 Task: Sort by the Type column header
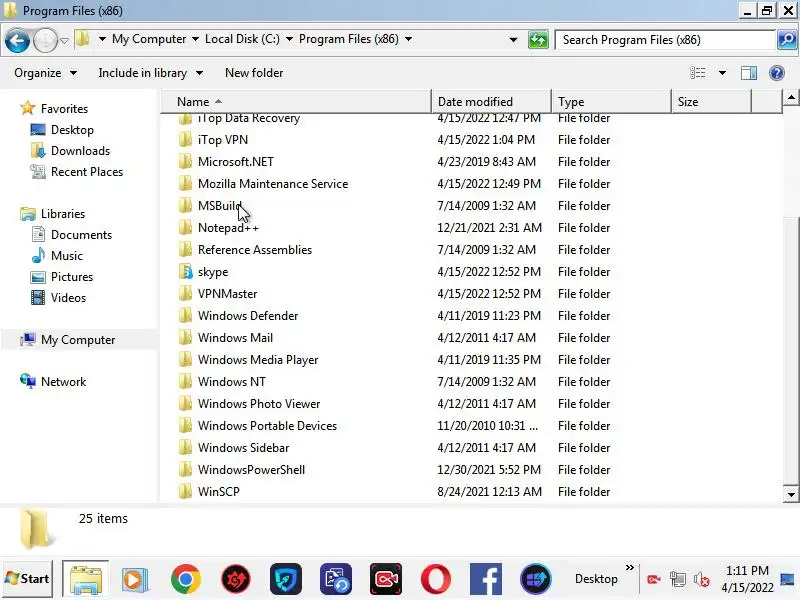tap(611, 102)
